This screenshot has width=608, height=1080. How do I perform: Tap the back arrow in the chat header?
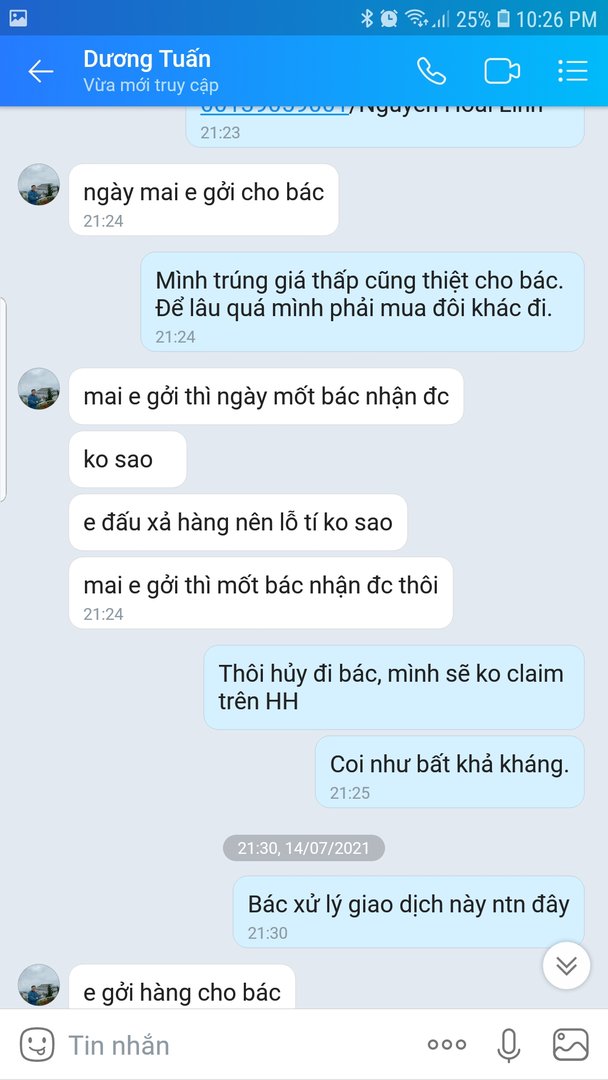click(x=41, y=71)
